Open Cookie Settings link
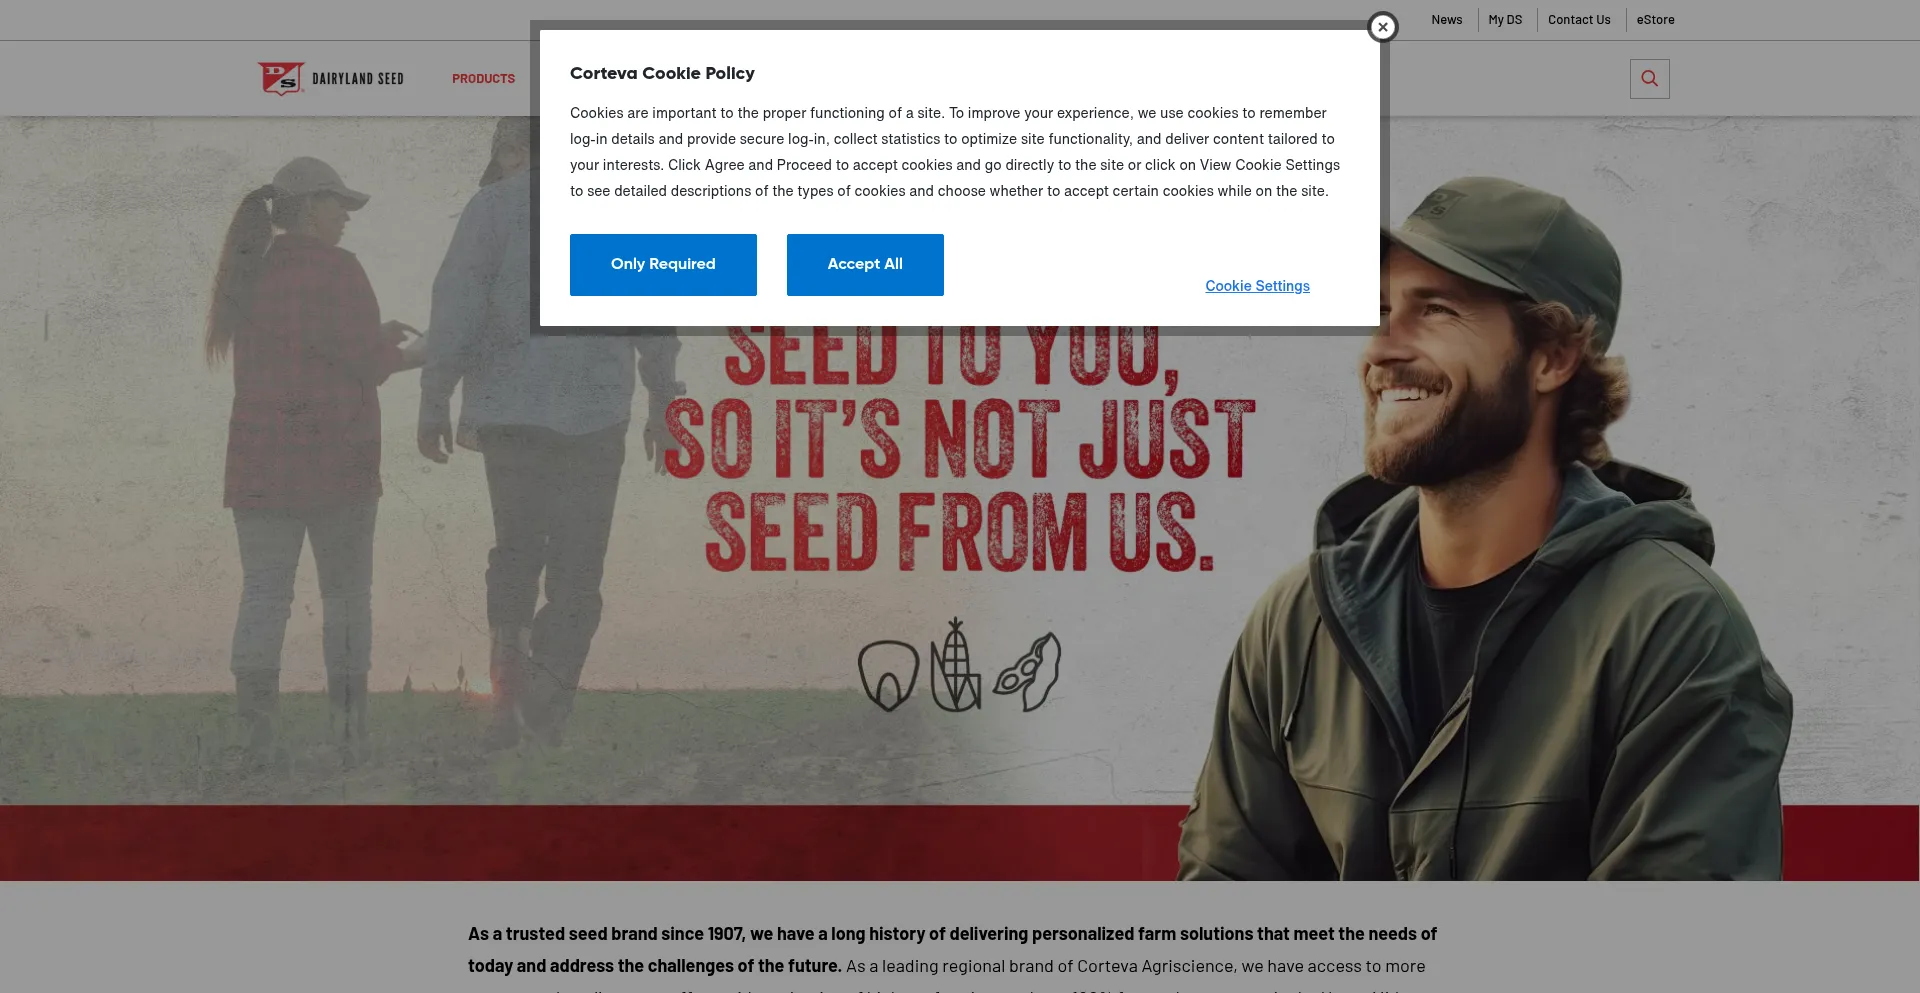 [x=1257, y=286]
